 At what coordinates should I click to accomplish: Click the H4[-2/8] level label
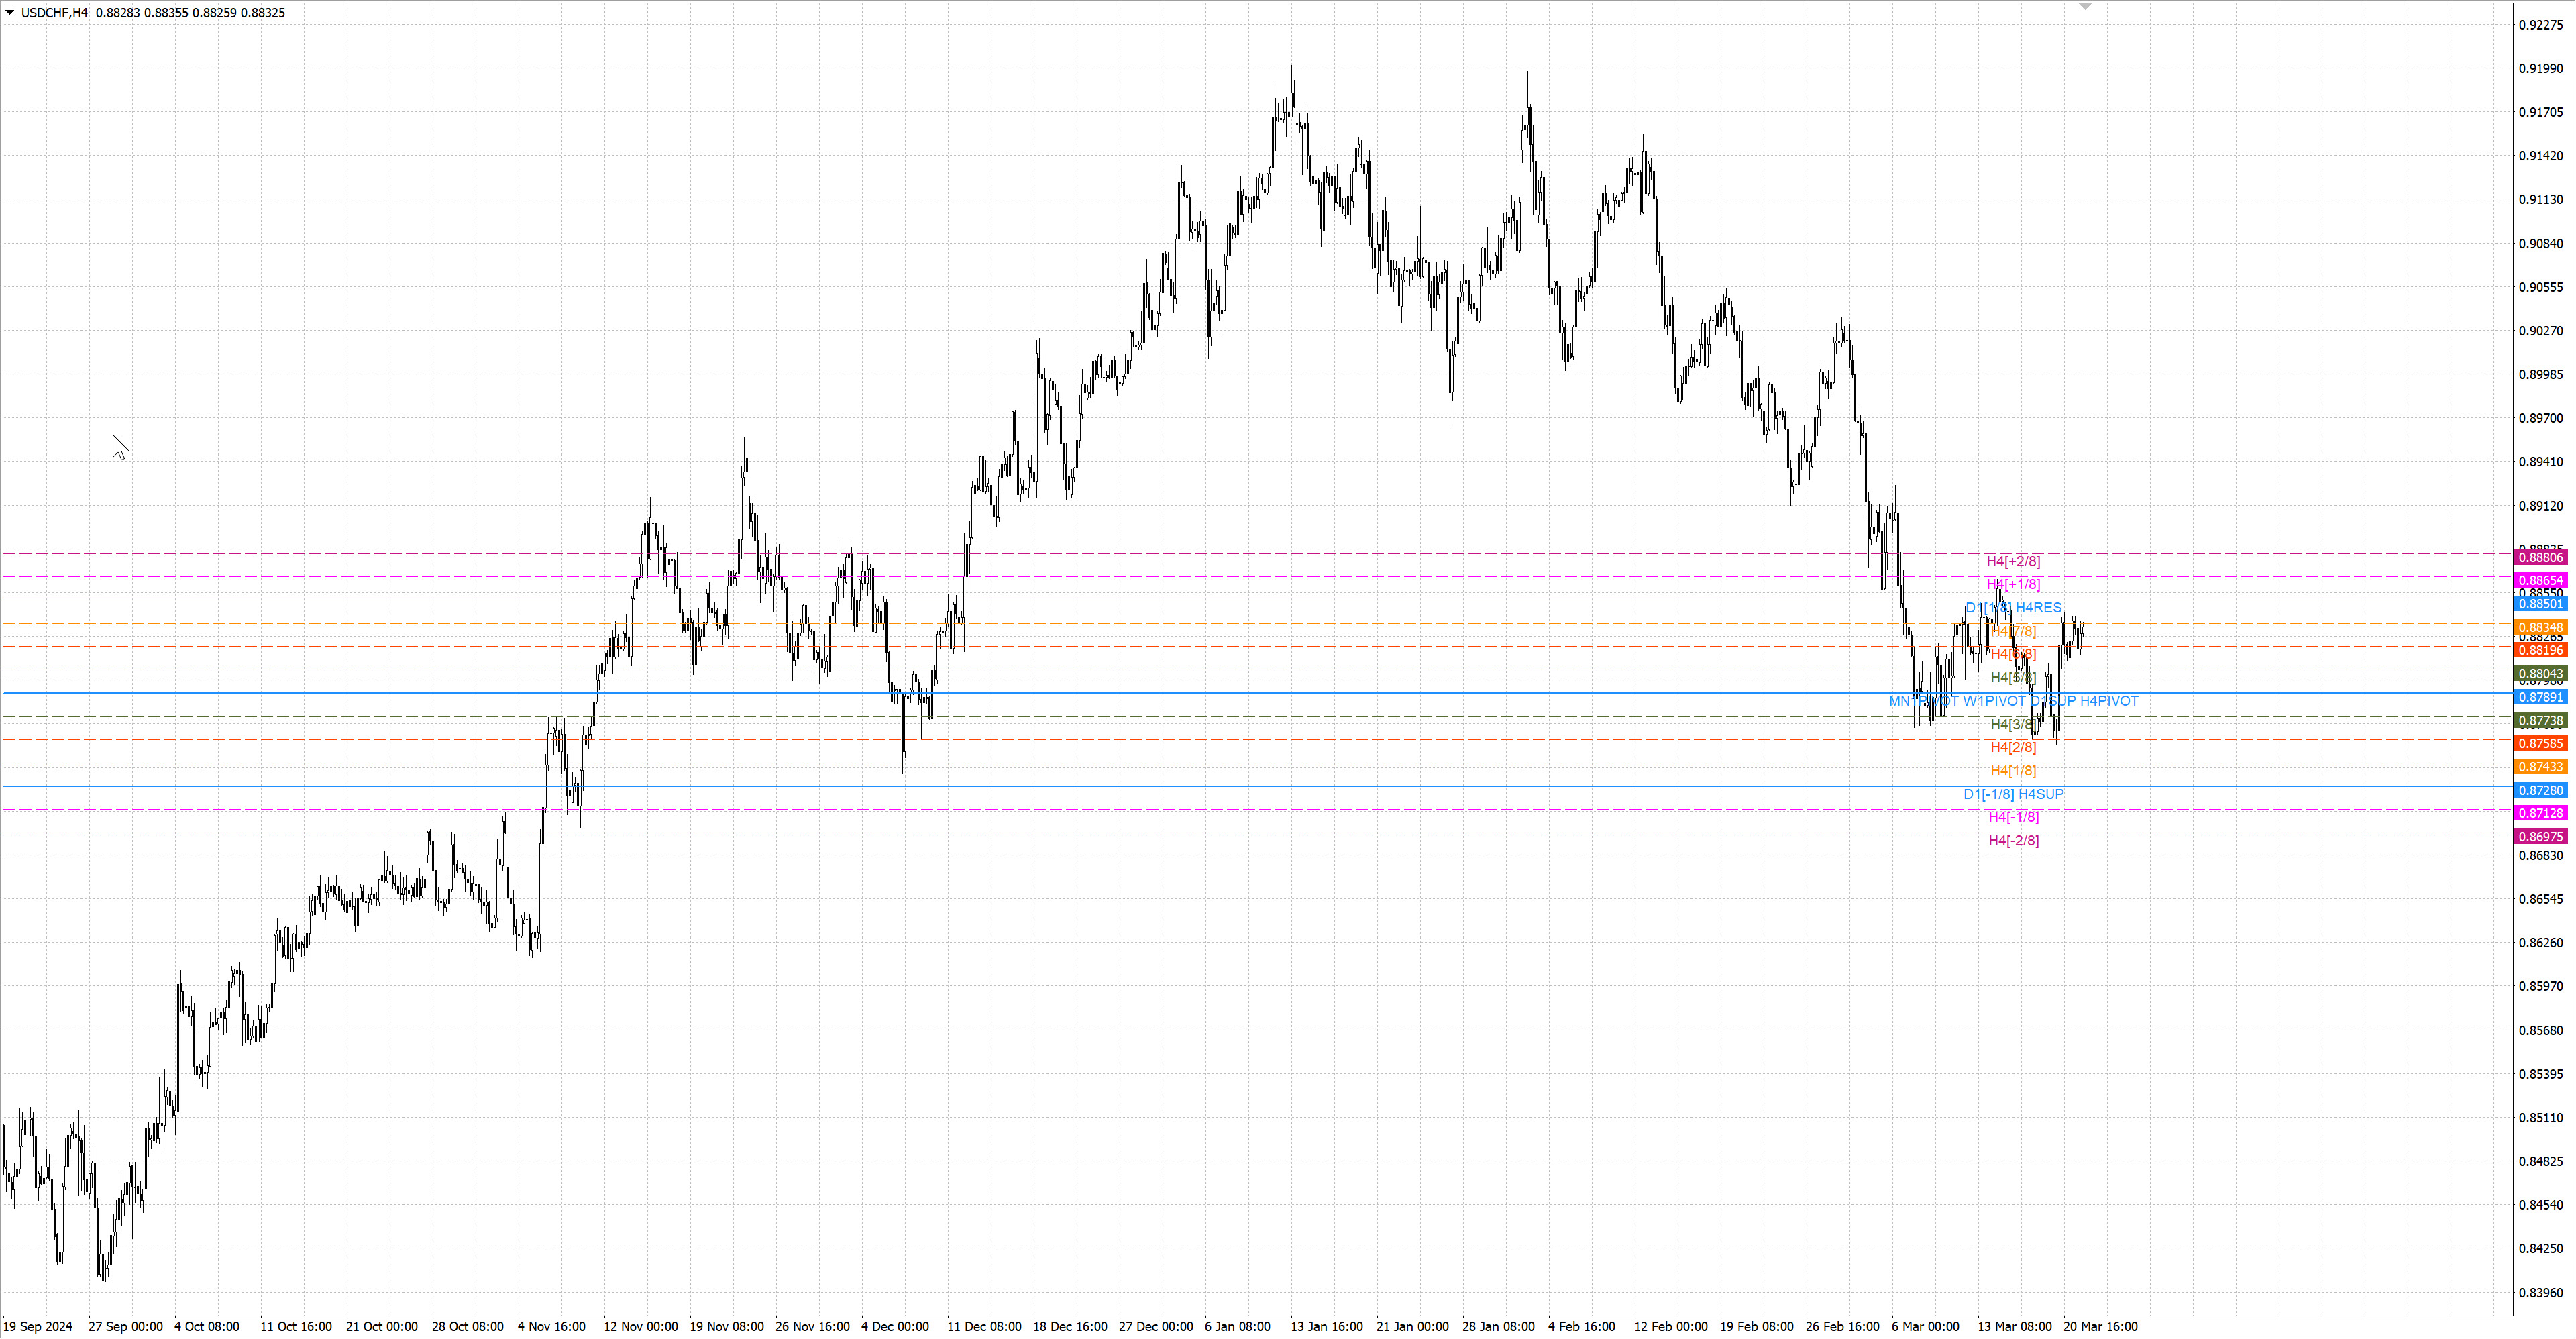pyautogui.click(x=2013, y=840)
